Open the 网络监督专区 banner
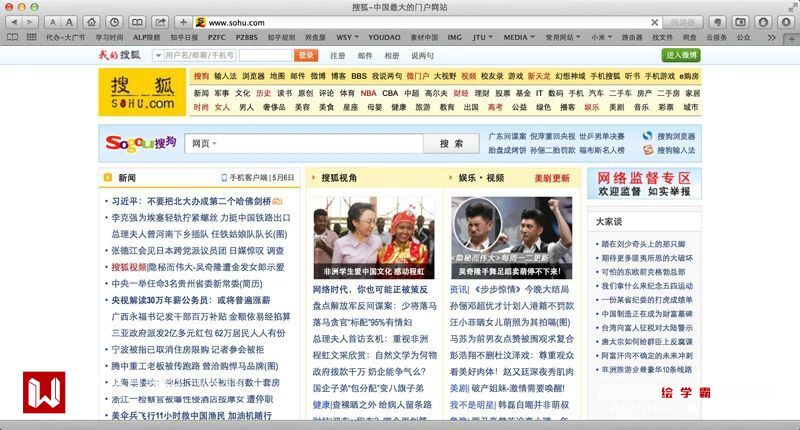Viewport: 800px width, 430px height. point(644,184)
